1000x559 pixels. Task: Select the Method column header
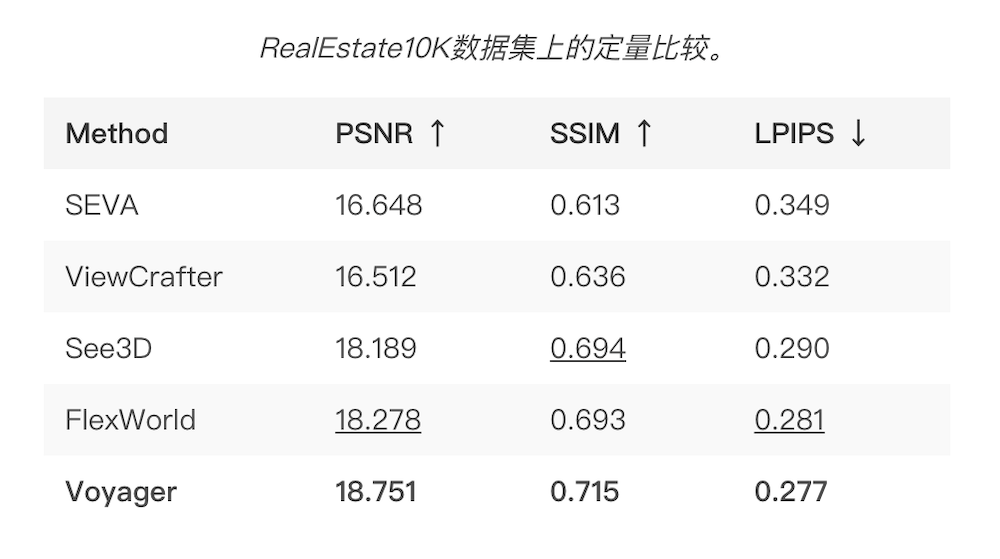(x=116, y=134)
